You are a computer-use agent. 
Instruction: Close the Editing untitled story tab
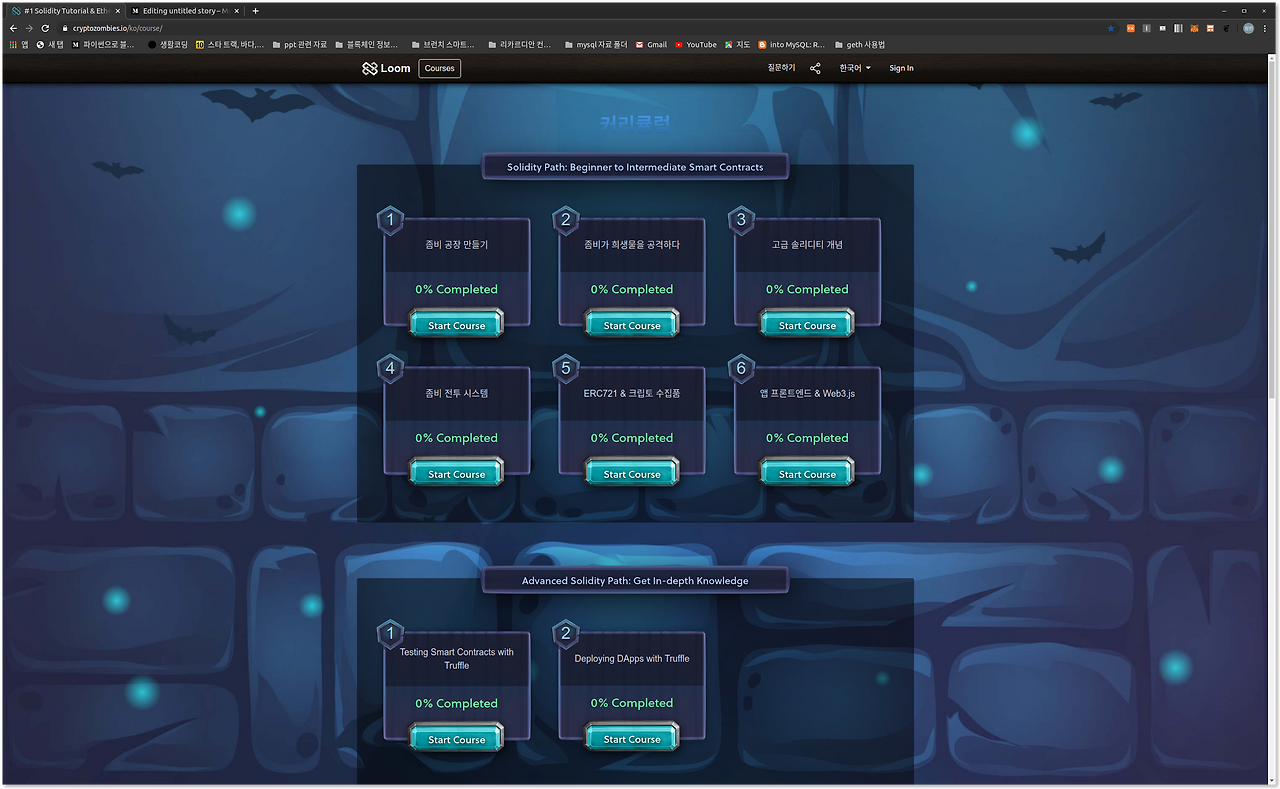(237, 11)
